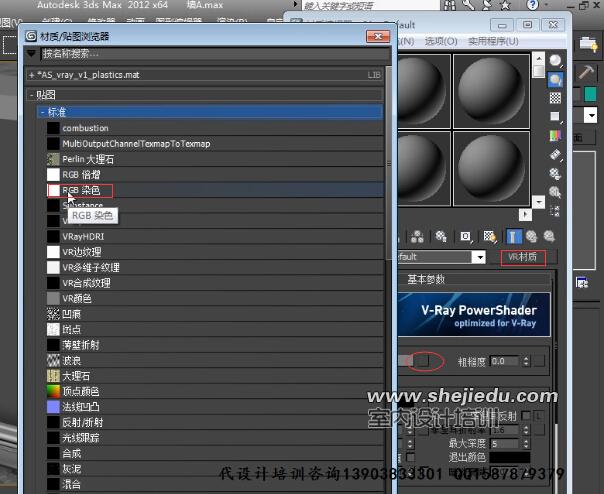604x494 pixels.
Task: Click the map button right of 粗糙度
Action: click(x=539, y=361)
